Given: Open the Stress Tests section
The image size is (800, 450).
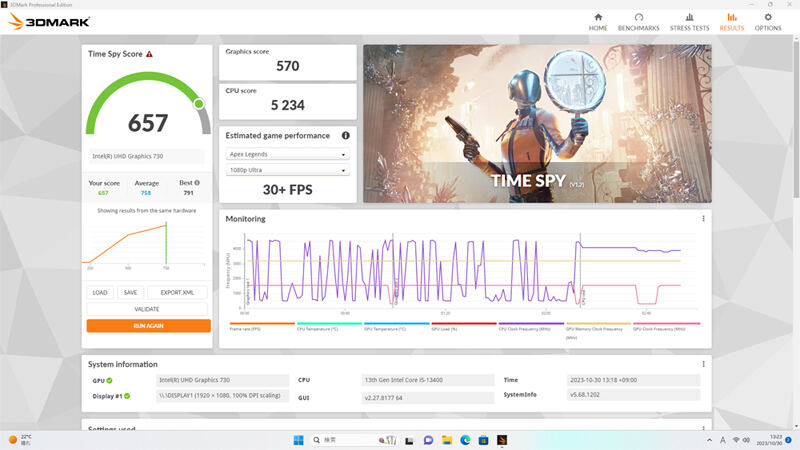Looking at the screenshot, I should pos(689,22).
